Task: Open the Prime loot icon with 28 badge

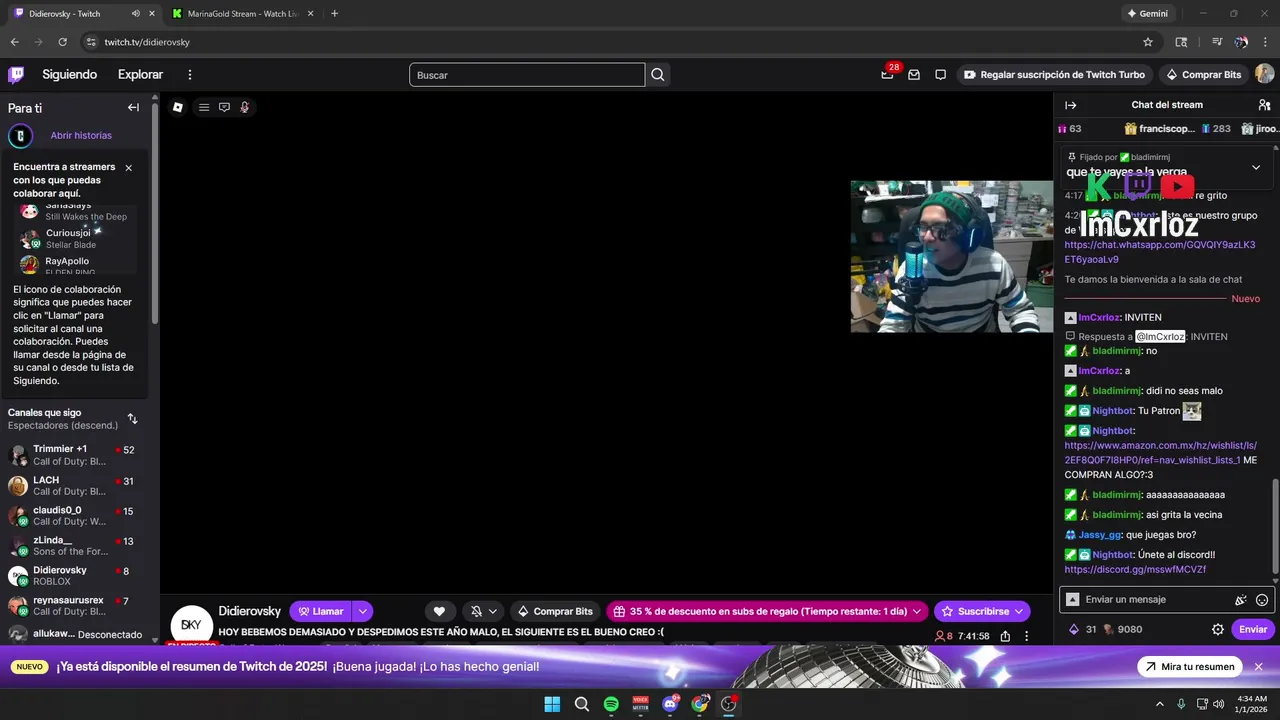Action: pyautogui.click(x=887, y=74)
